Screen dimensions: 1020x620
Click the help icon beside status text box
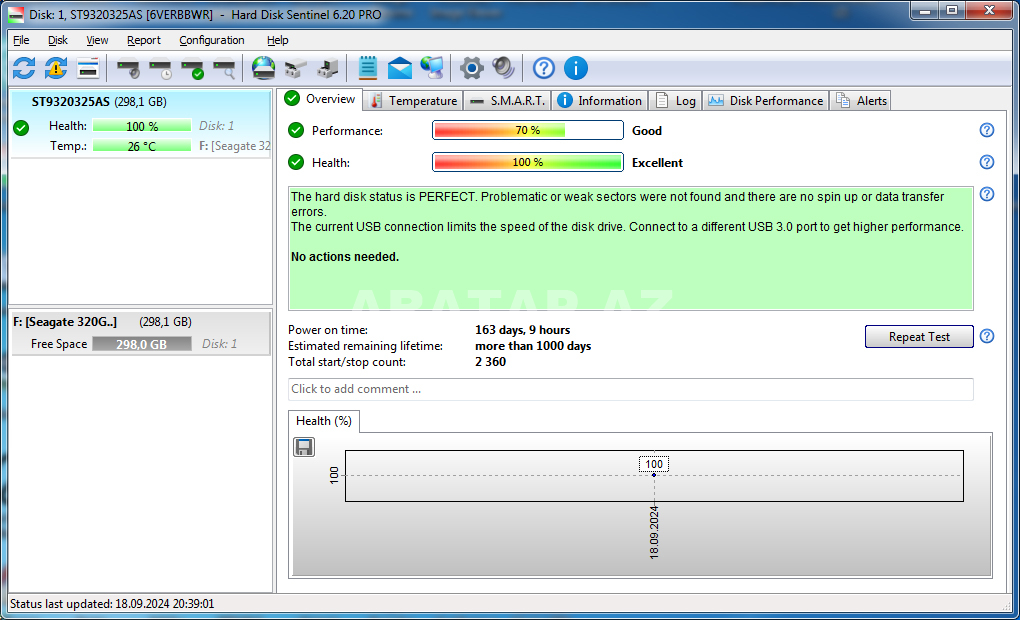point(987,194)
